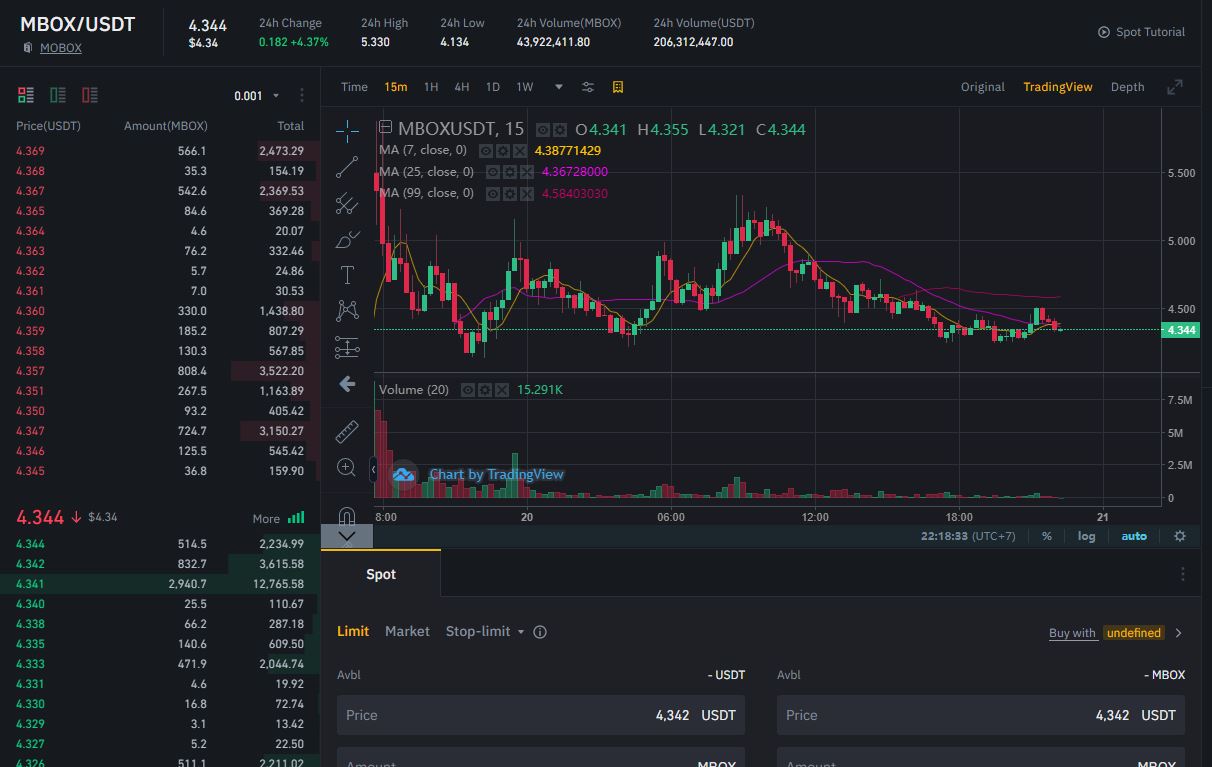This screenshot has height=767, width=1212.
Task: Select the trend line drawing tool
Action: click(x=347, y=167)
